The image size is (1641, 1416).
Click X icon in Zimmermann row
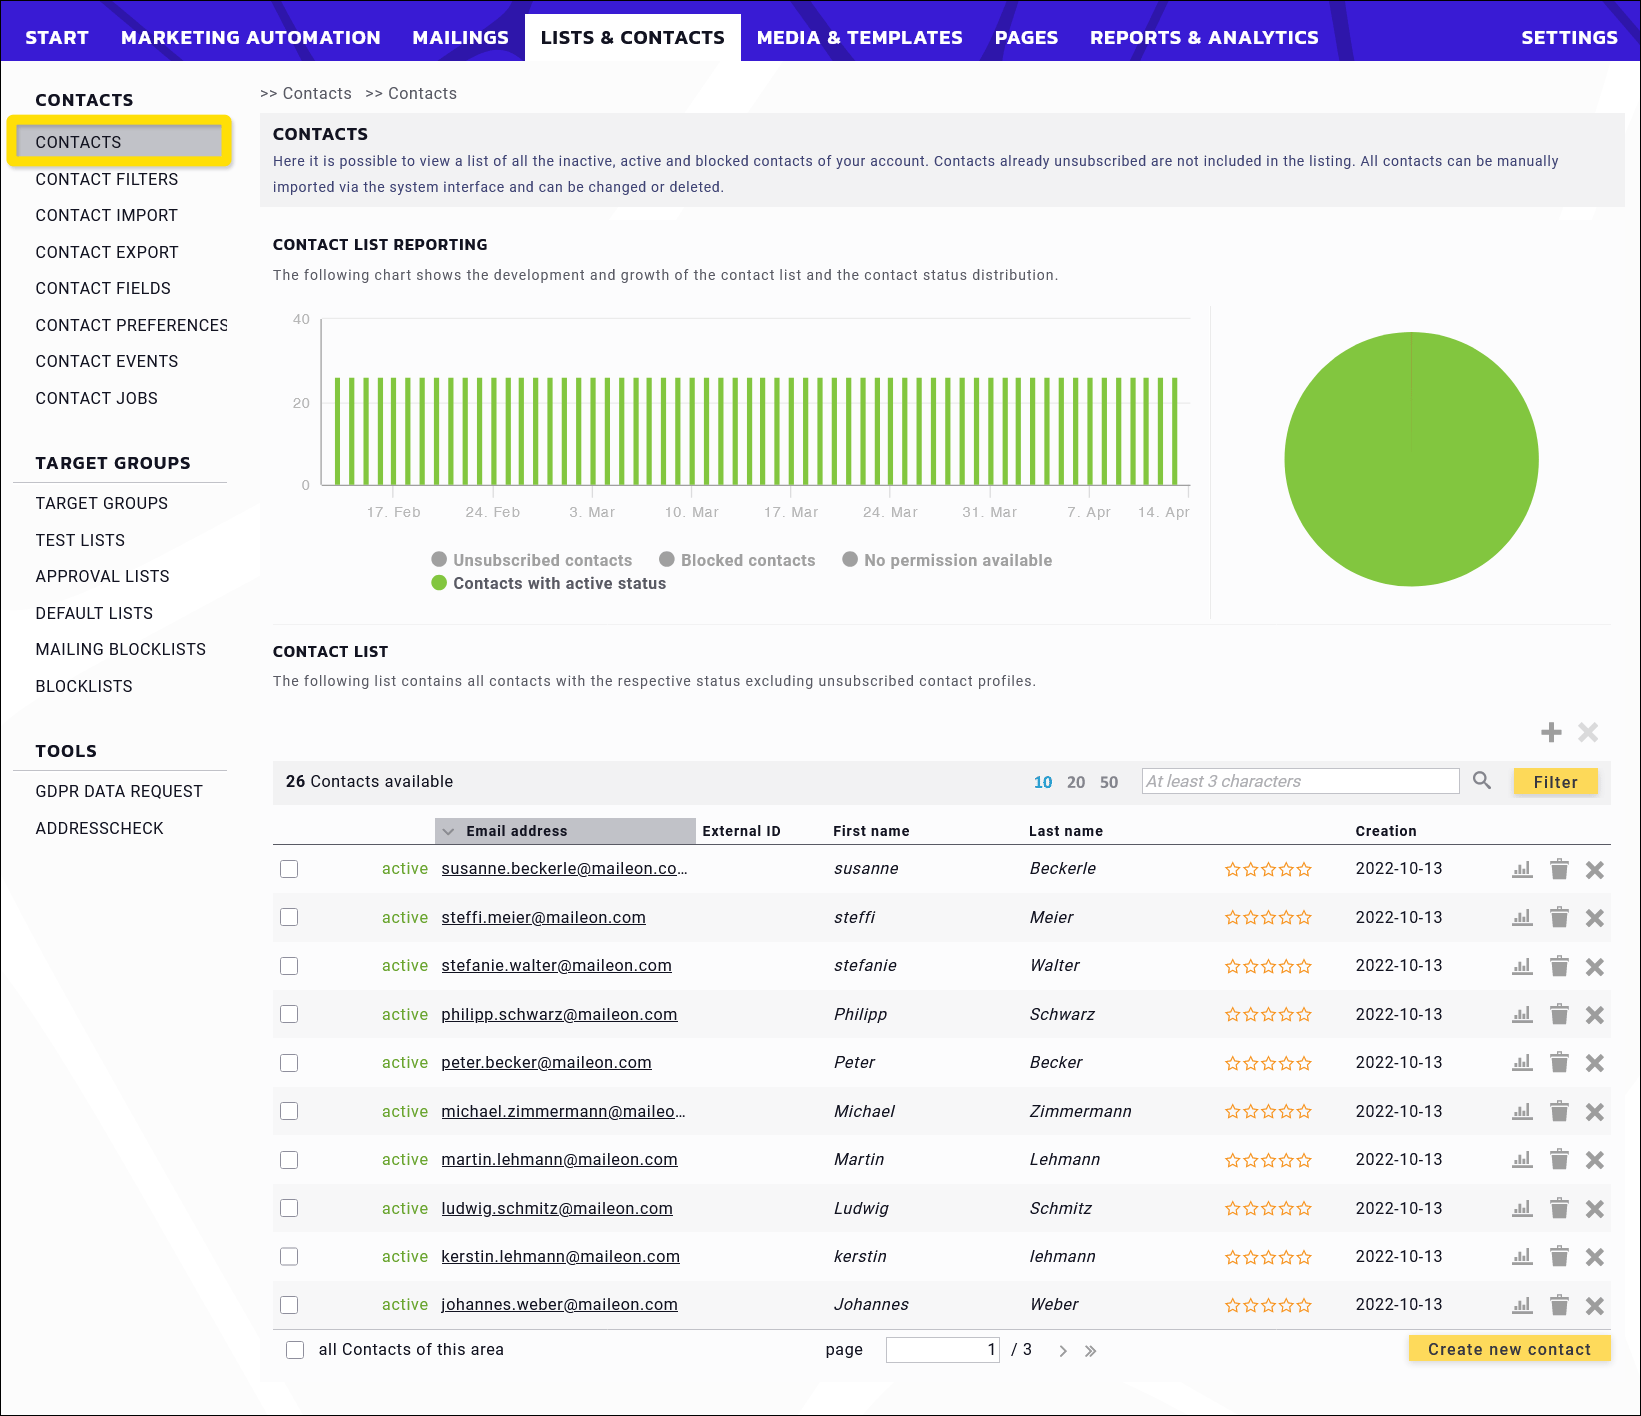click(1595, 1111)
